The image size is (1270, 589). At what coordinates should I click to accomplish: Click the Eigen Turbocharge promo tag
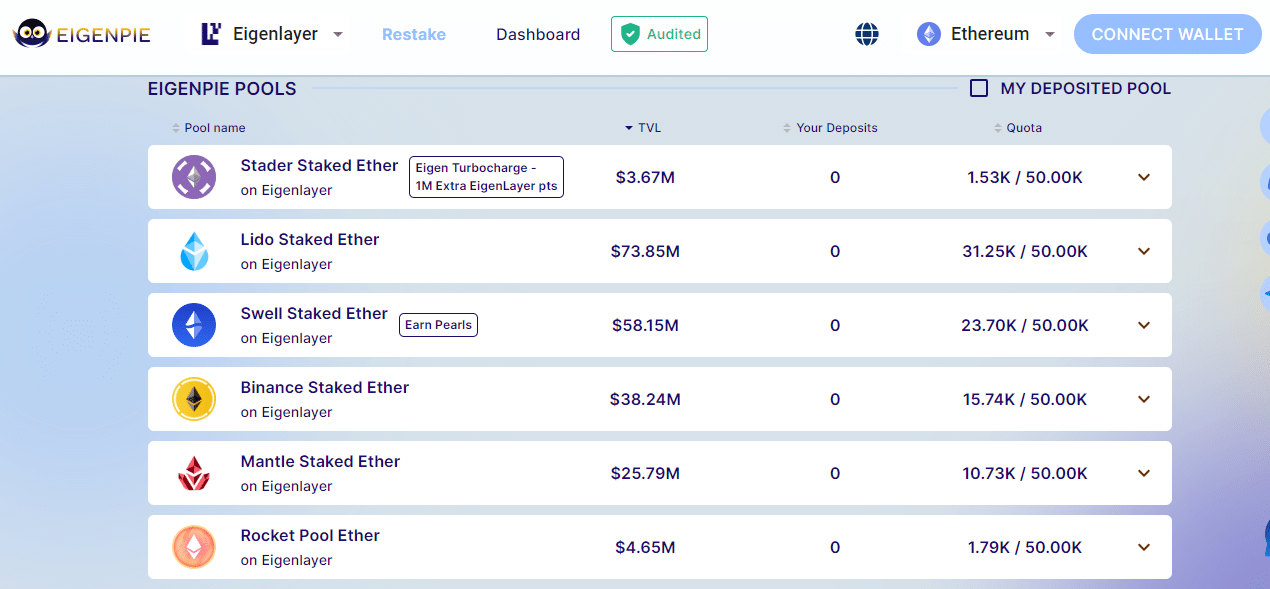coord(486,177)
